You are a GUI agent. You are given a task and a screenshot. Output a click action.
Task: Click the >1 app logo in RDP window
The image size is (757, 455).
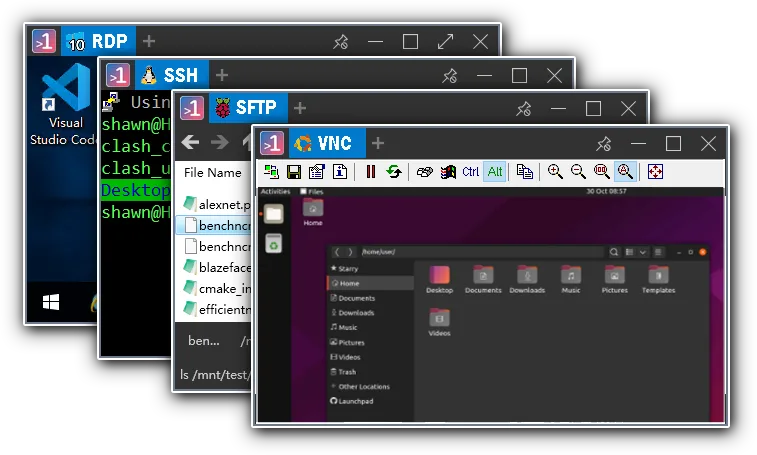coord(44,41)
